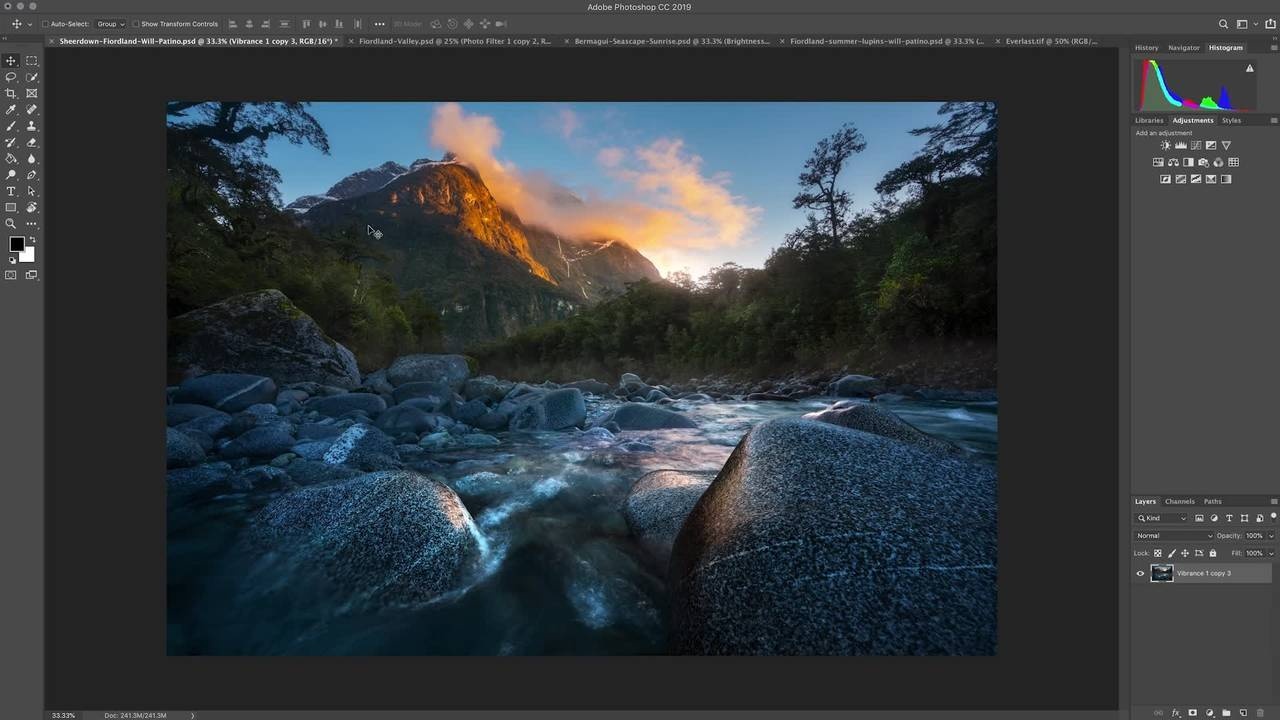
Task: Hide the Vibrance 1 copy 3 layer
Action: click(1140, 574)
